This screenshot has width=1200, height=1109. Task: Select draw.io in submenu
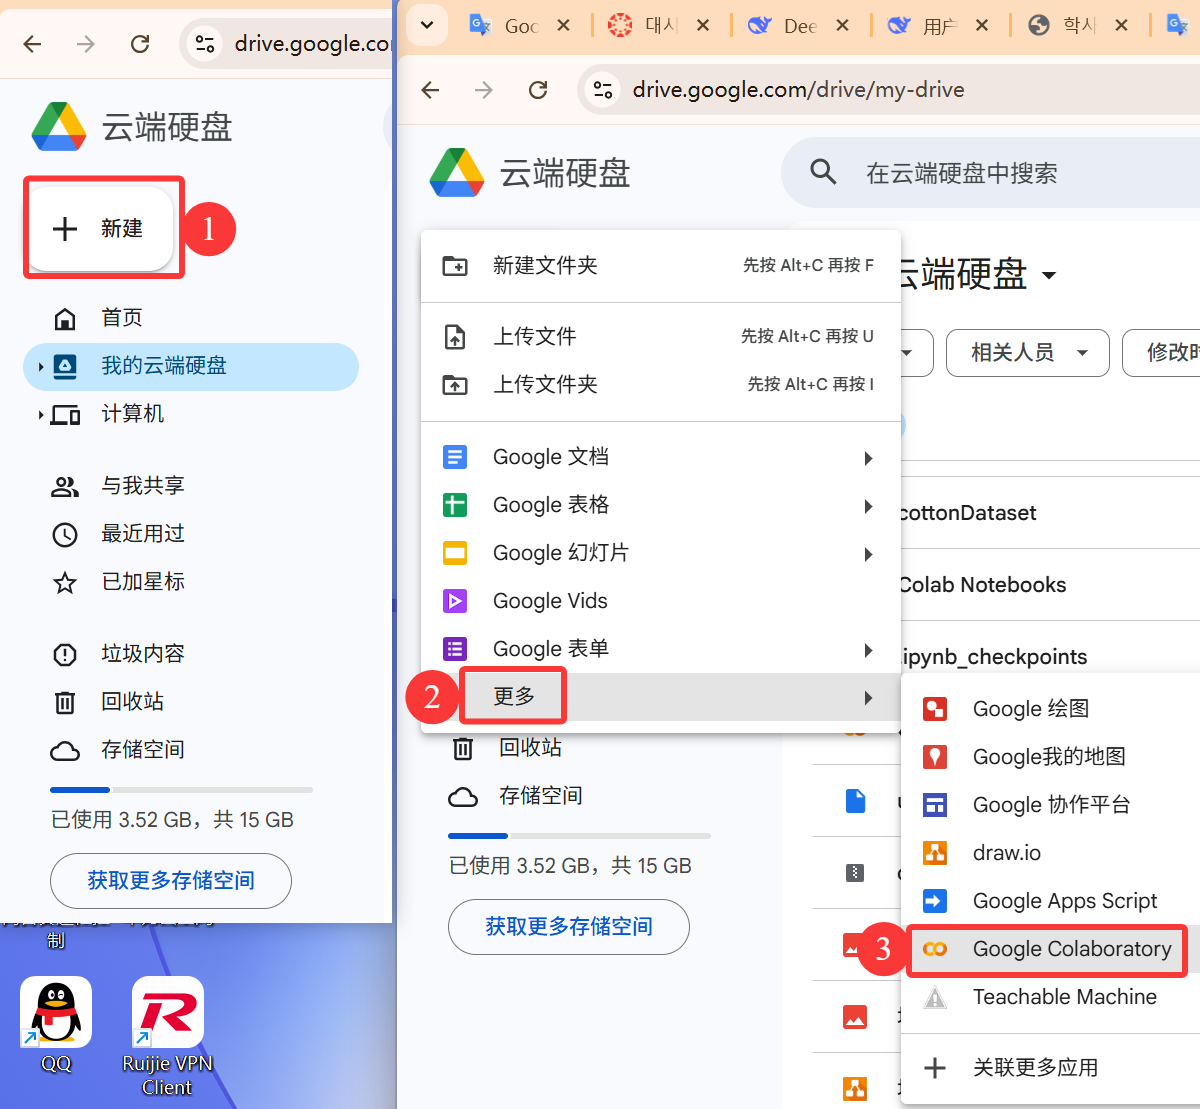[x=1050, y=853]
